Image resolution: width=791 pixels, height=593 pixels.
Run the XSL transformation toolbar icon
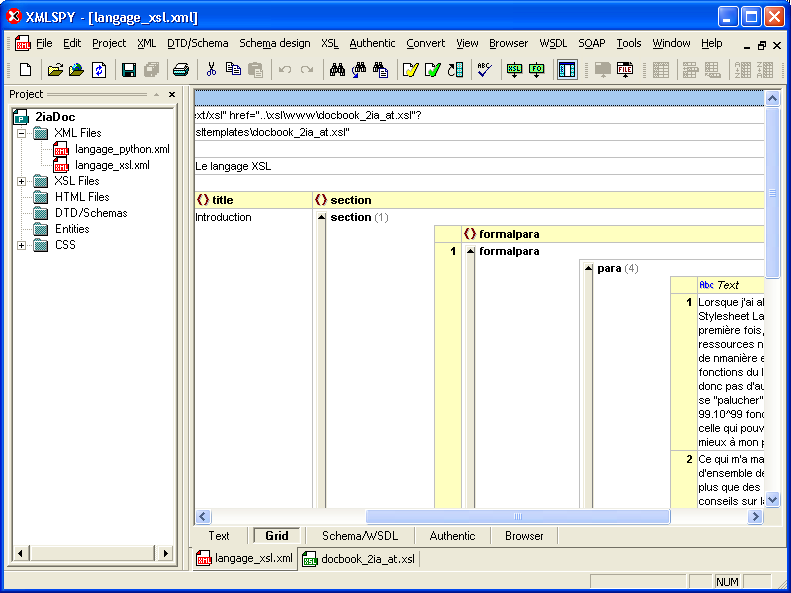(515, 70)
